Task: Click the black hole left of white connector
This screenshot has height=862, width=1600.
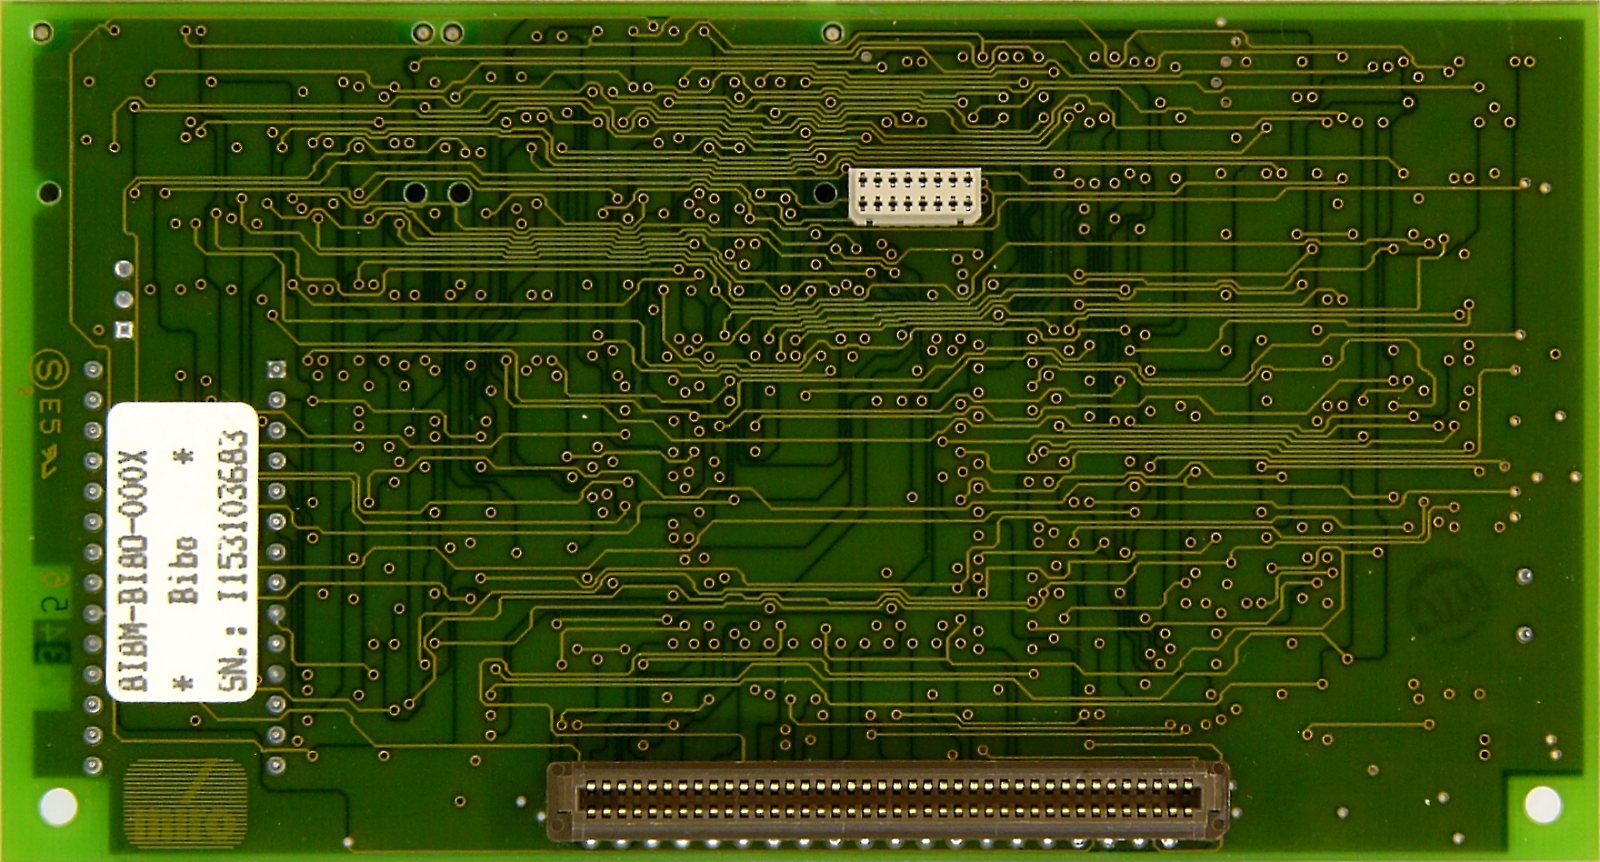Action: pyautogui.click(x=825, y=192)
